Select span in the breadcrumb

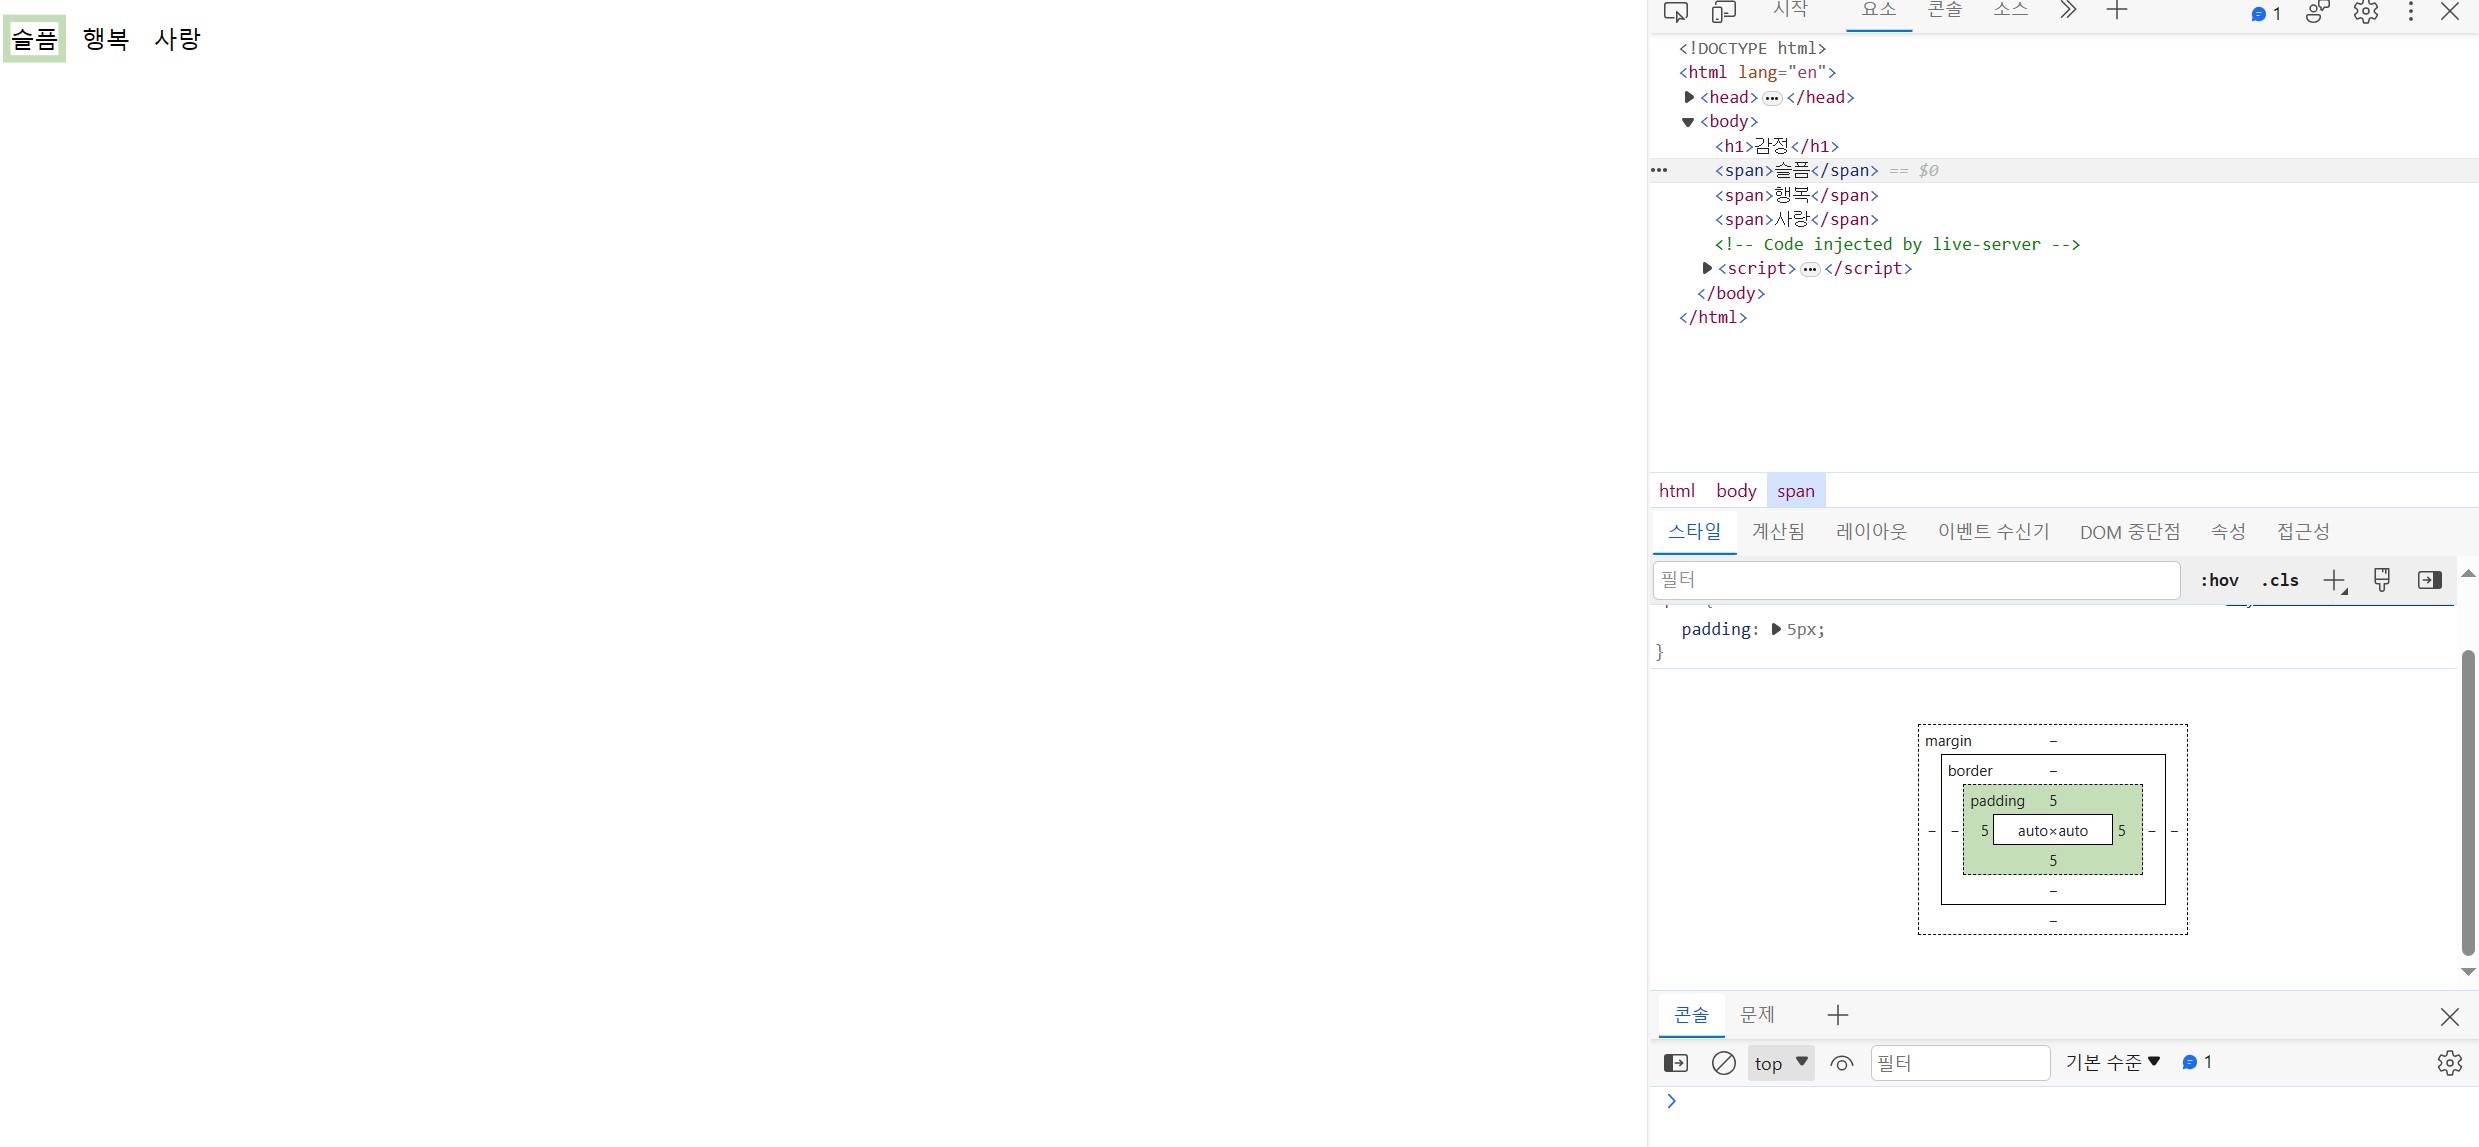1796,491
